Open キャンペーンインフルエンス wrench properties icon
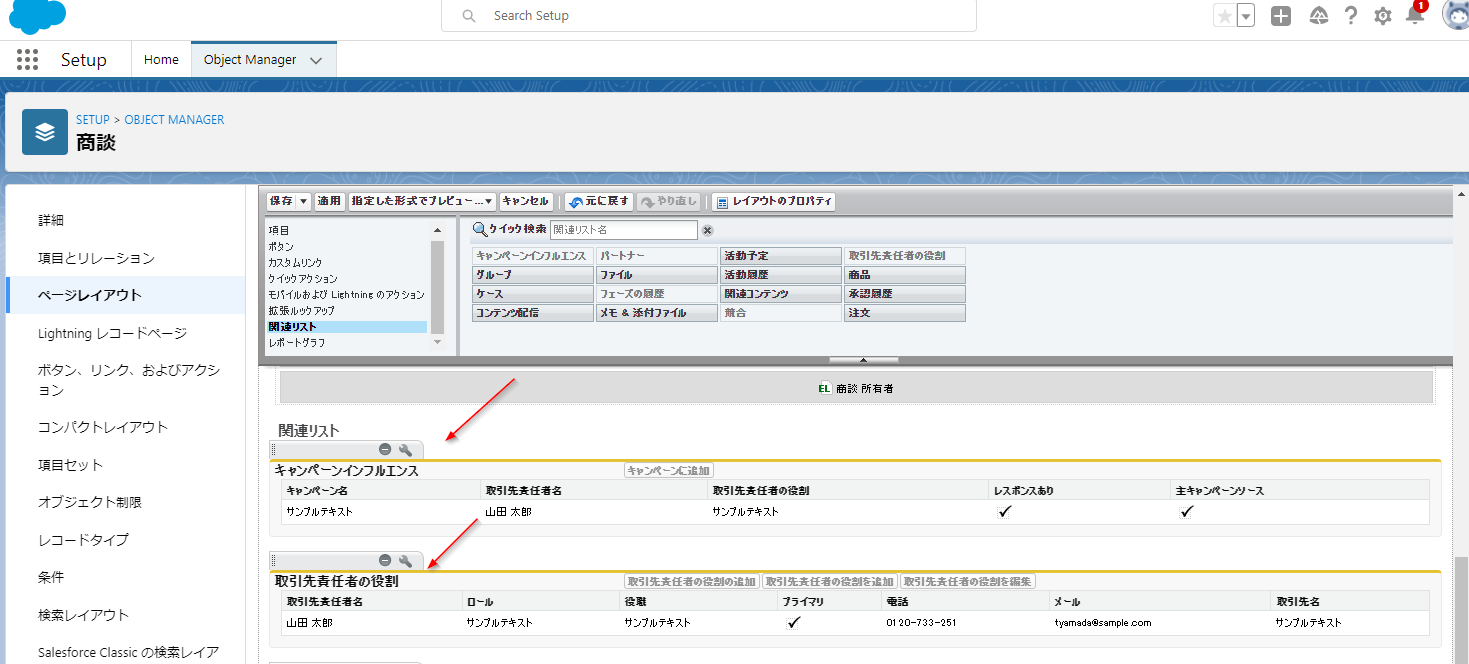1469x664 pixels. coord(405,450)
